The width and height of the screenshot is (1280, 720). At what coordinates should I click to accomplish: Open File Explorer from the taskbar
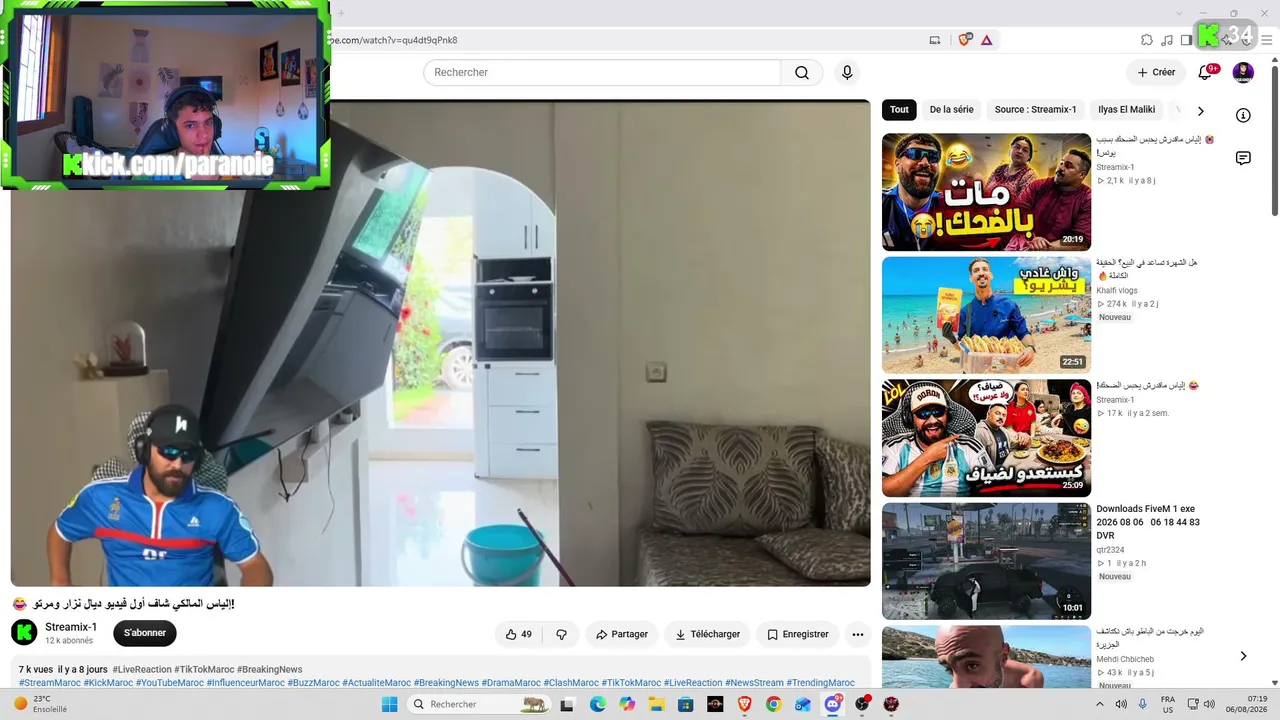pos(657,704)
